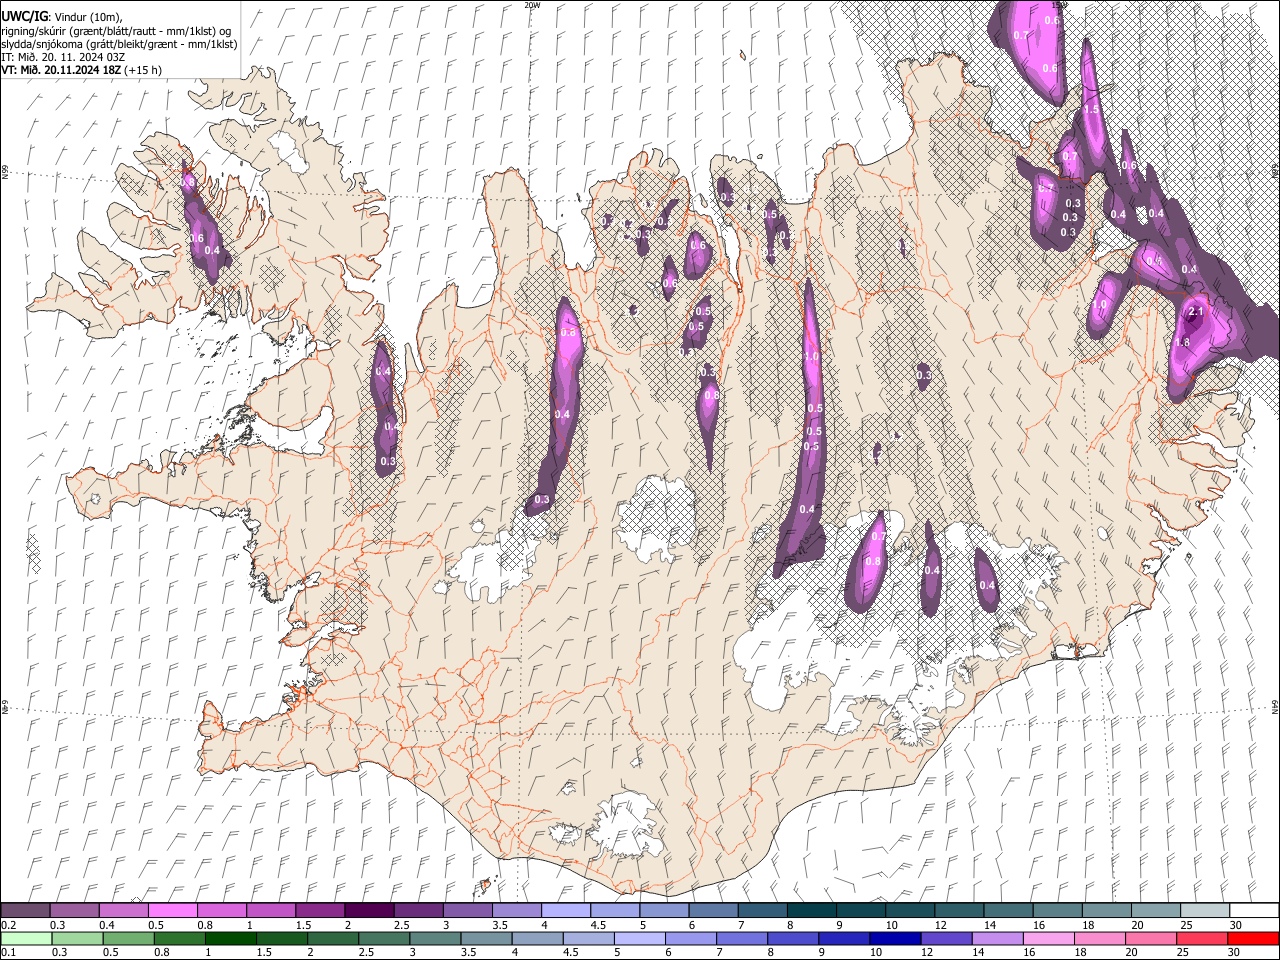This screenshot has width=1280, height=960.
Task: Click the 'IT: Mið. 20. 11. 2024 03Z' line
Action: [63, 57]
